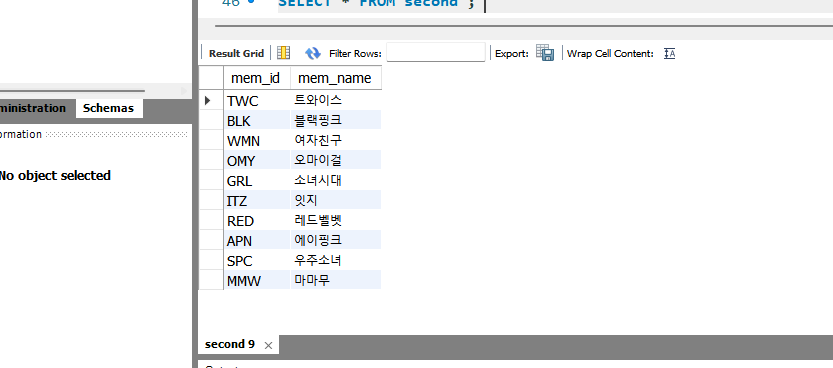Select the MMW cell

257,280
